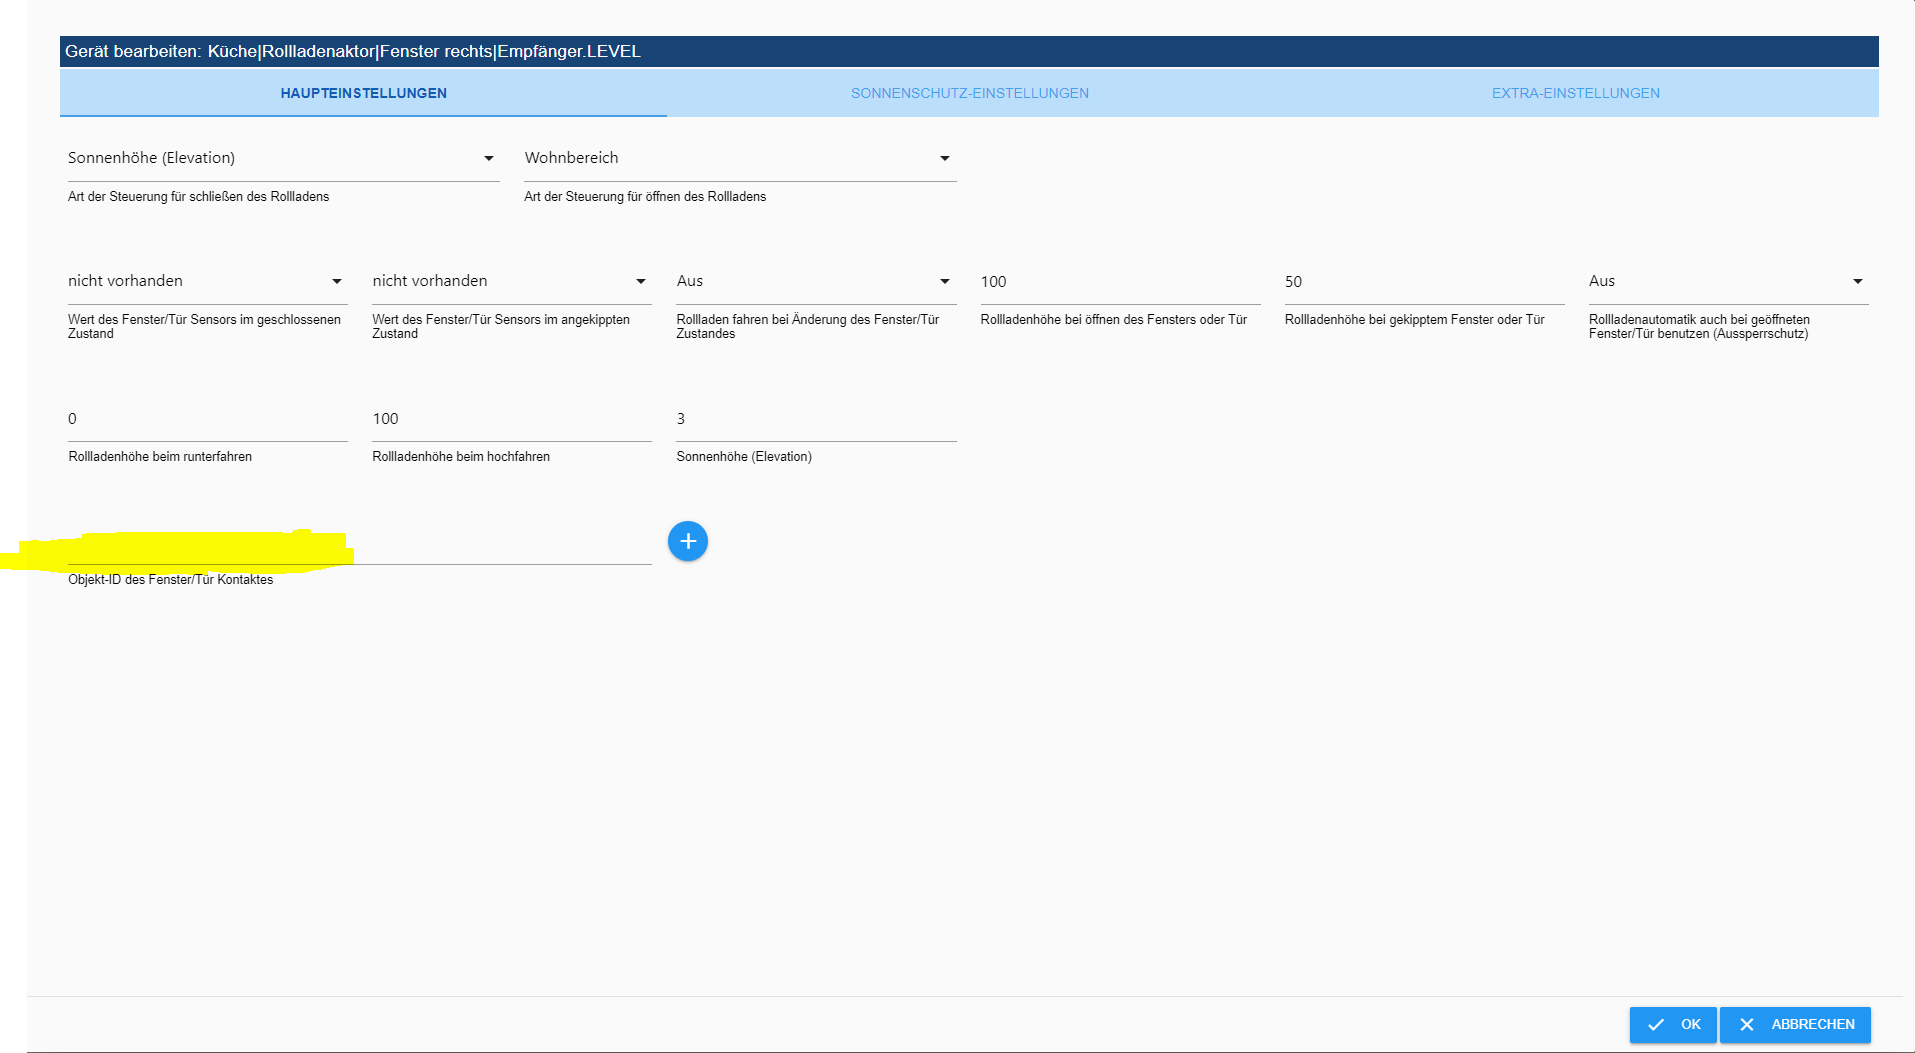Click the gekipptem Fenster height field with 50
This screenshot has width=1915, height=1053.
(1424, 282)
